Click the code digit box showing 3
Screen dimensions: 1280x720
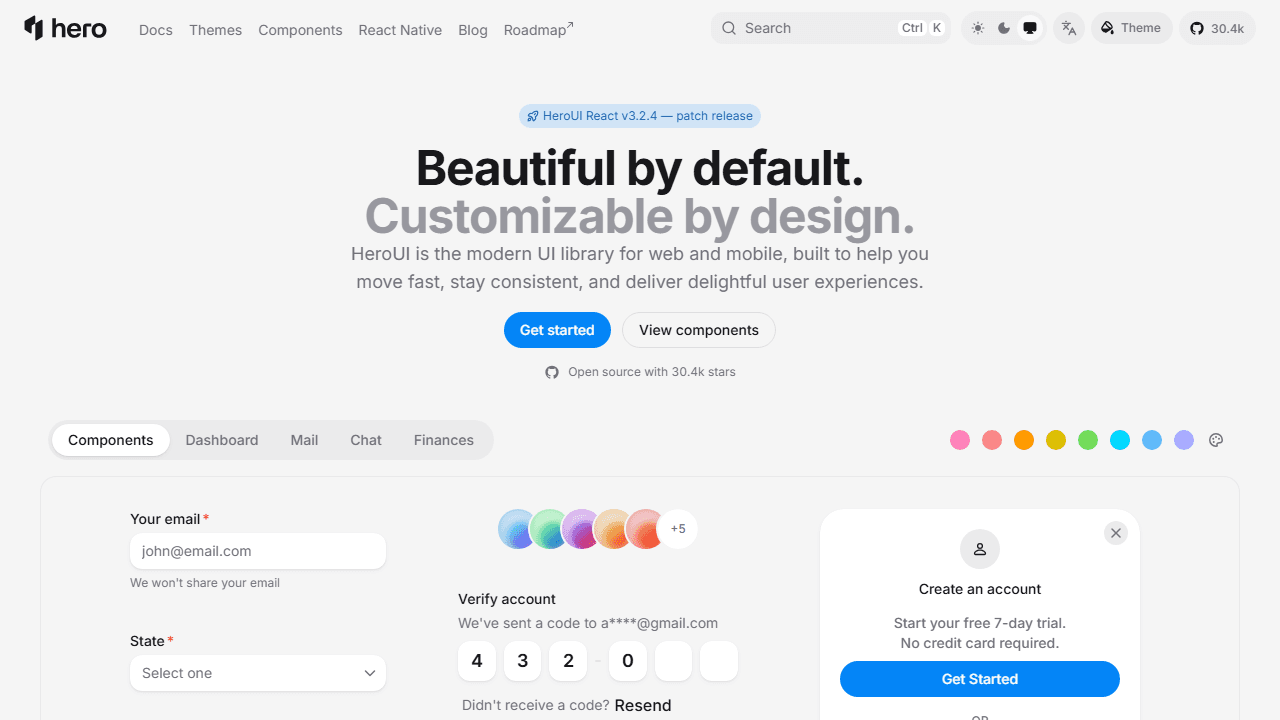click(522, 661)
